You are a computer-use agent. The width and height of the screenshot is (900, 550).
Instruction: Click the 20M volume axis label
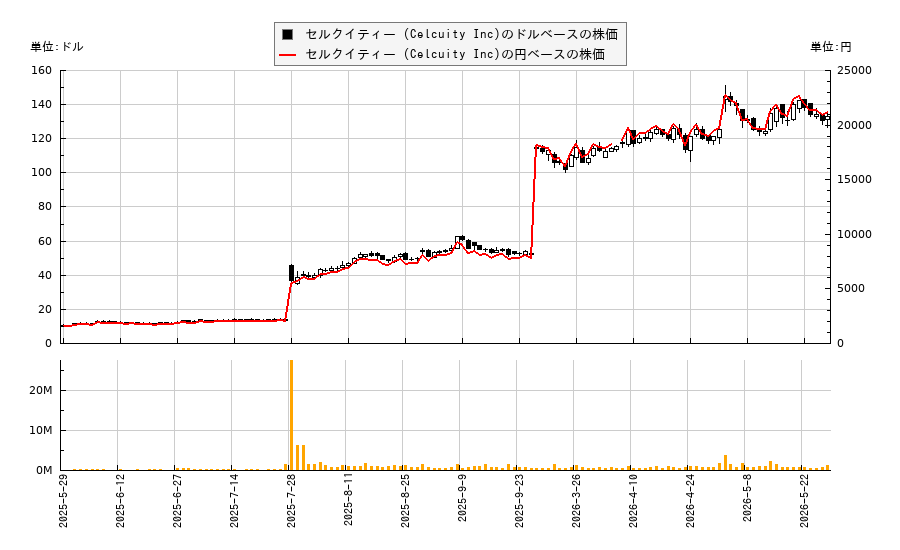tap(41, 390)
